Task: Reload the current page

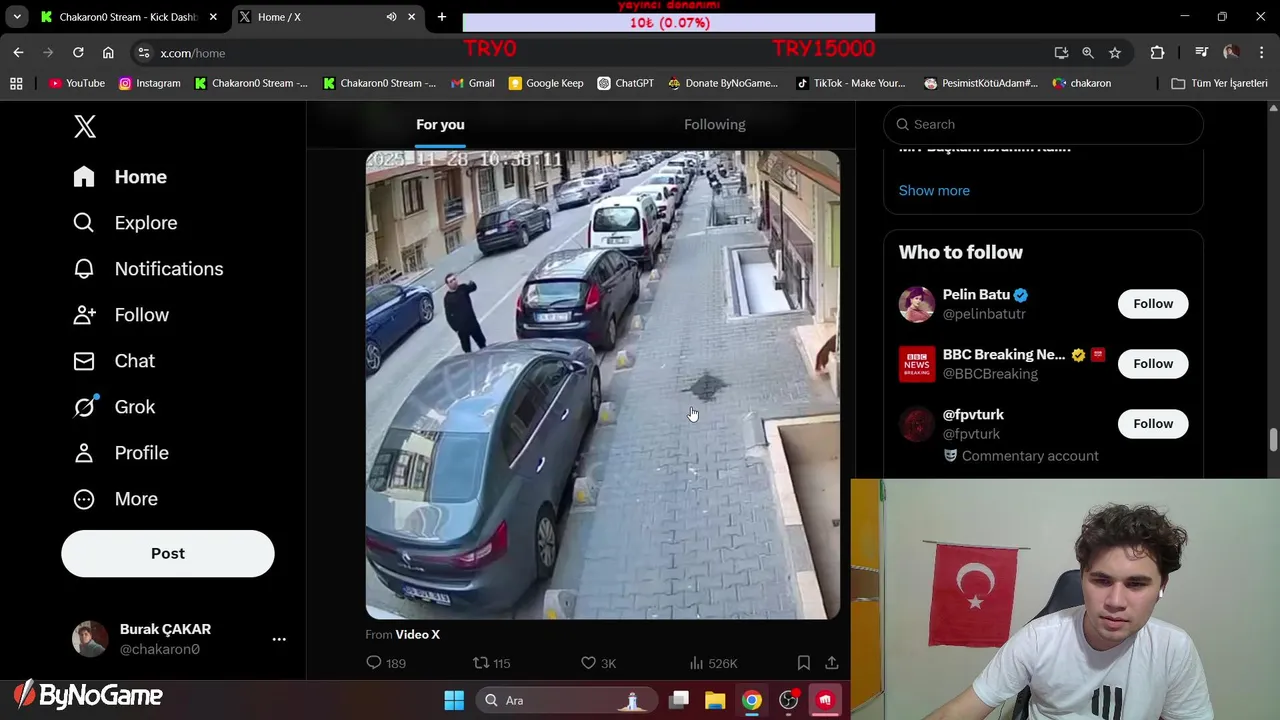Action: [x=78, y=53]
